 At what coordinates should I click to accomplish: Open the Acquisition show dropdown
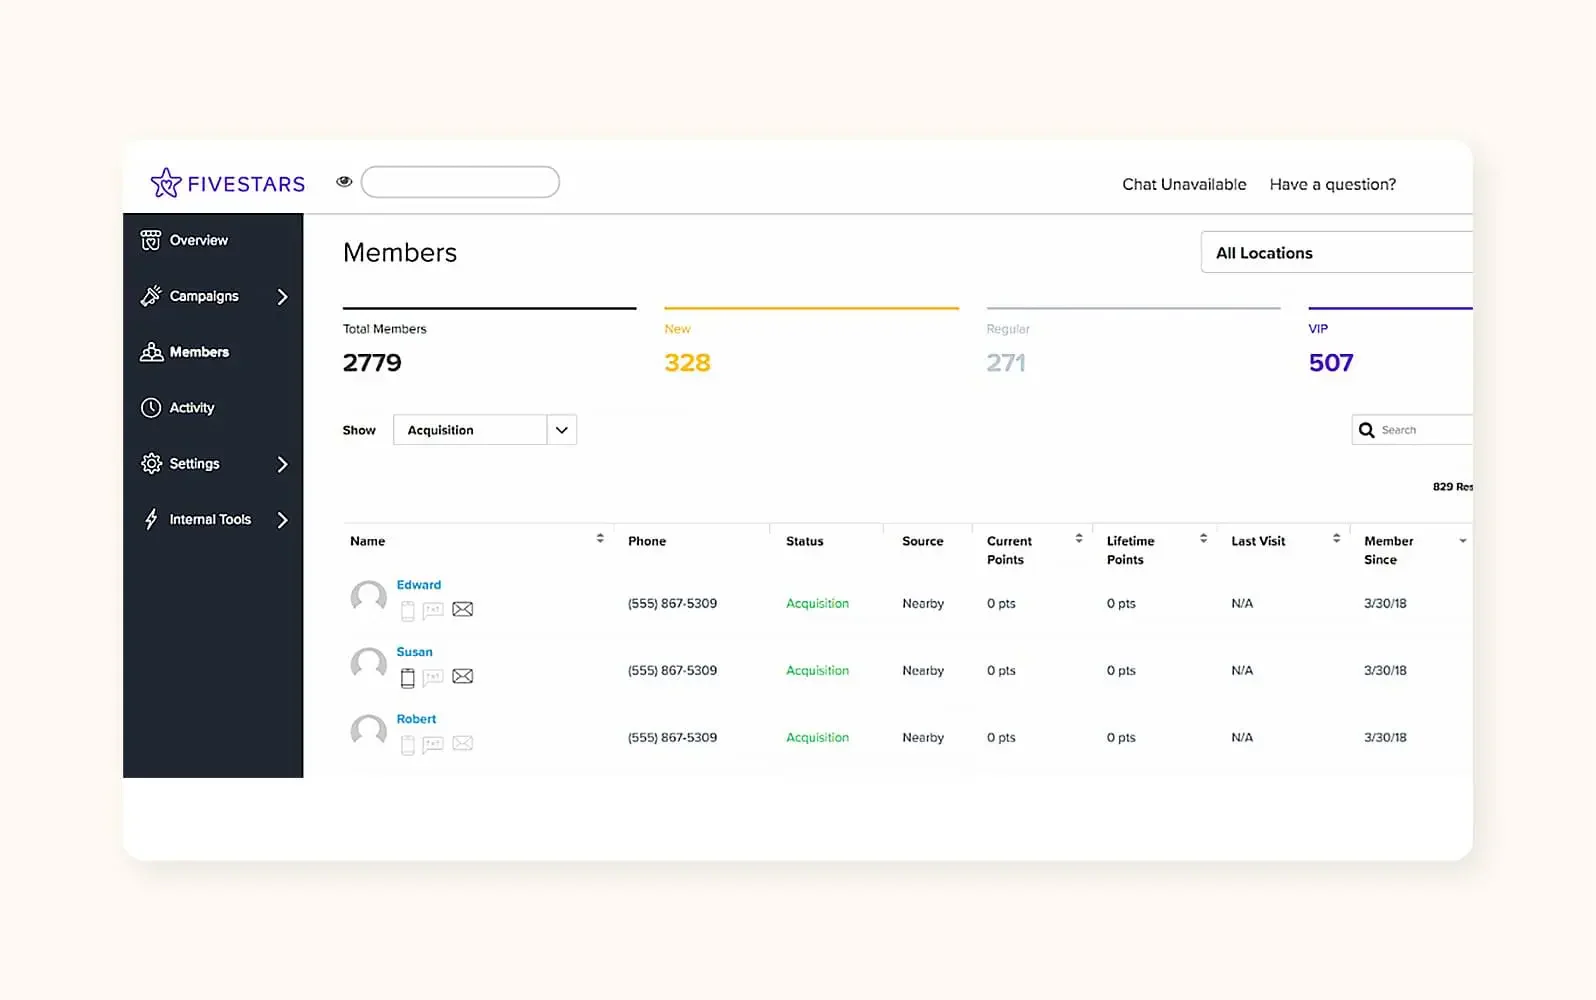click(485, 430)
